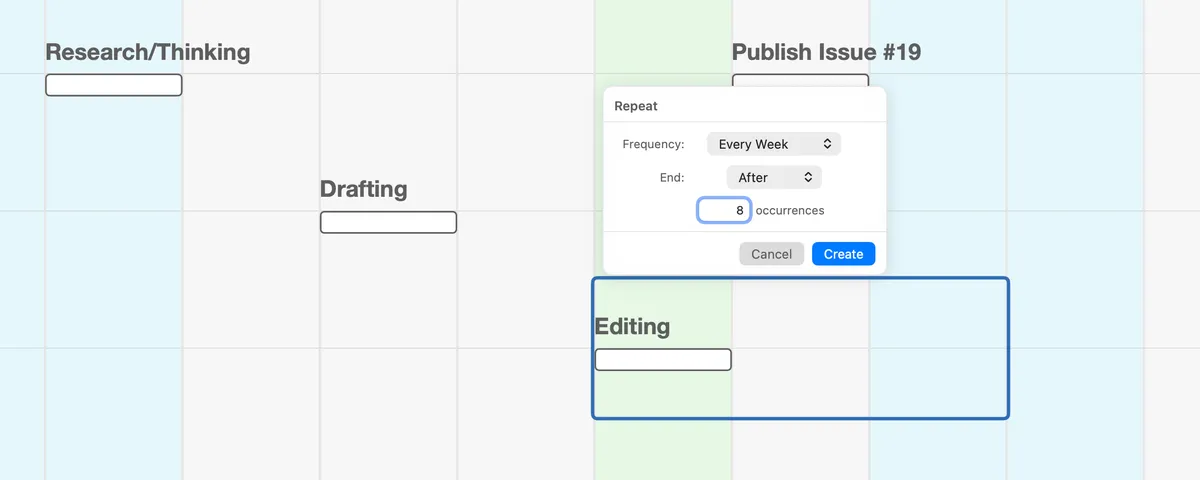
Task: Select the Publish Issue #19 event bar
Action: [800, 80]
